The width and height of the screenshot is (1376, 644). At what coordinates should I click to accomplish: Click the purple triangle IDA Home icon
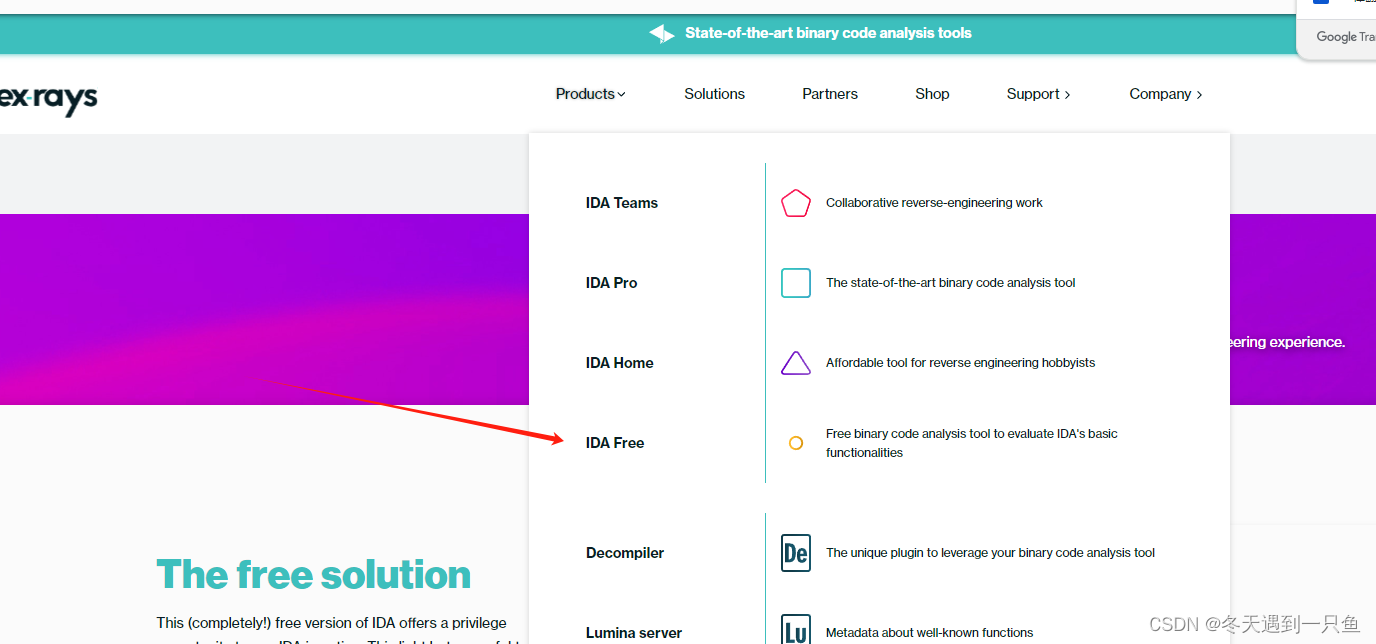[x=796, y=363]
